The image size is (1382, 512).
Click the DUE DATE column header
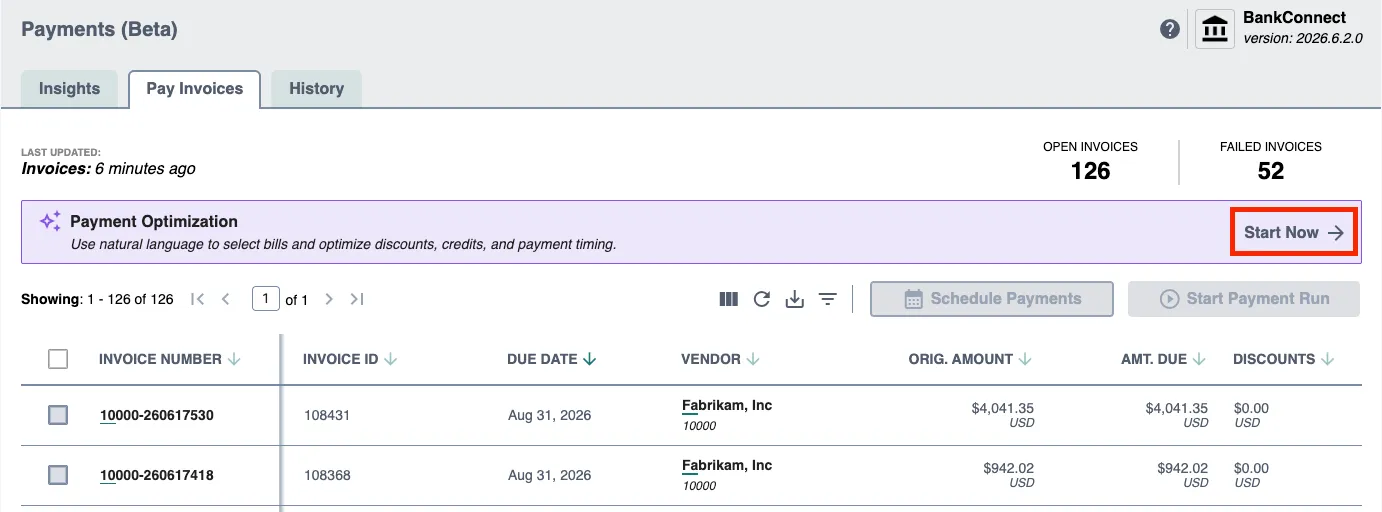542,359
